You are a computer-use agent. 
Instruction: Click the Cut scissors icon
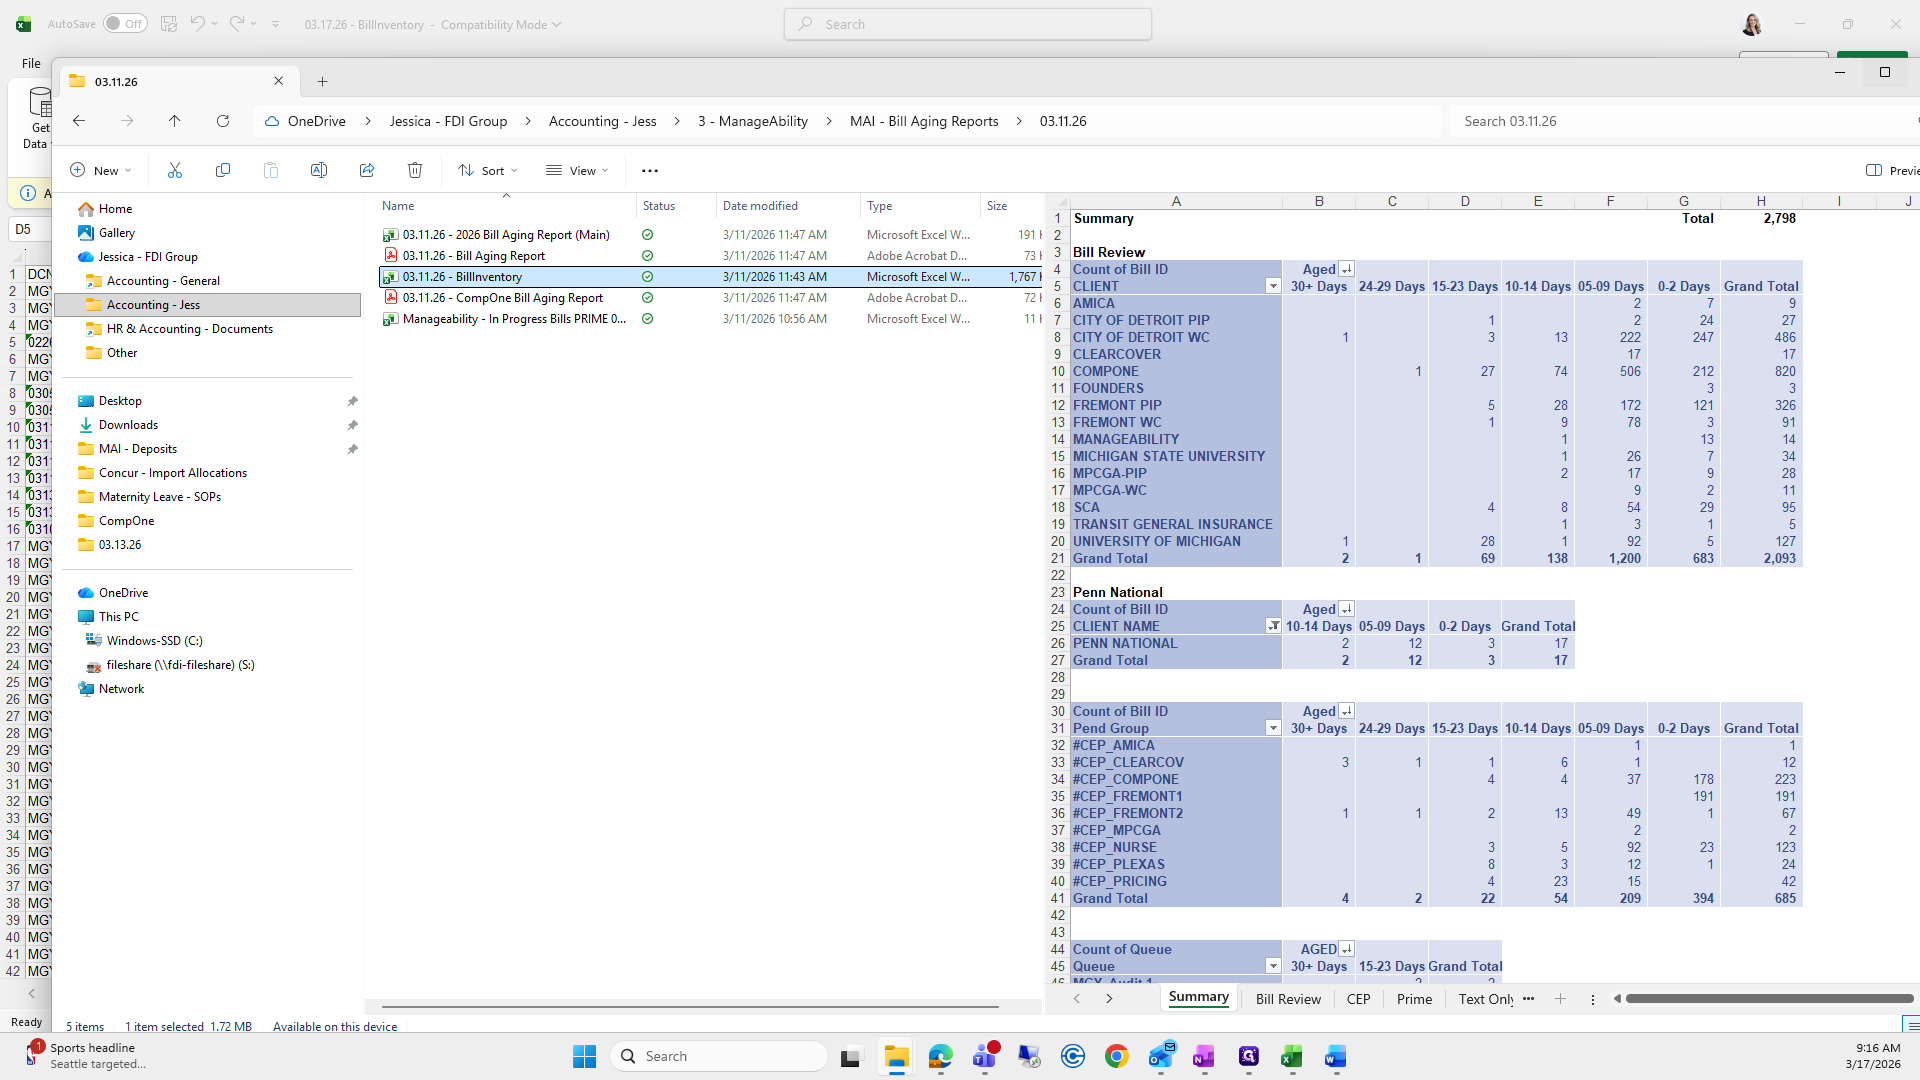(175, 171)
